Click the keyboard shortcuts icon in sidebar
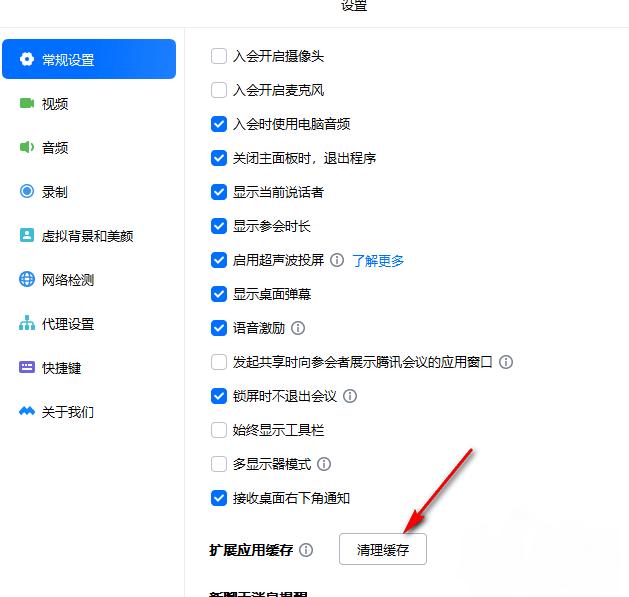The width and height of the screenshot is (629, 597). pyautogui.click(x=27, y=368)
